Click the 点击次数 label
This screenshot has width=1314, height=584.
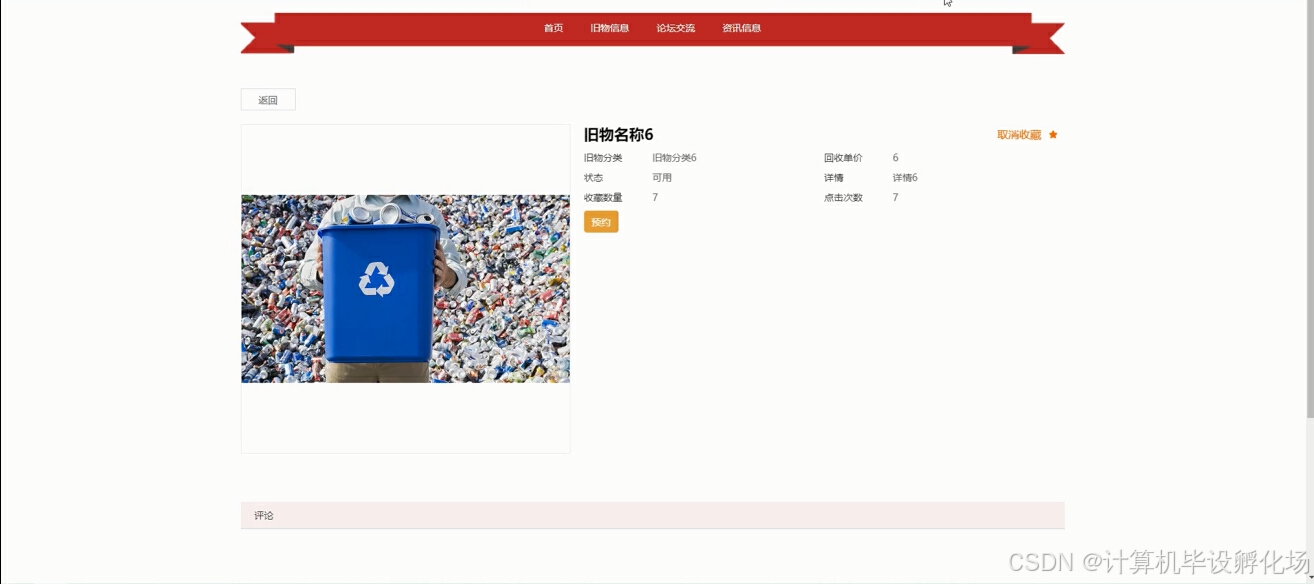pos(843,198)
